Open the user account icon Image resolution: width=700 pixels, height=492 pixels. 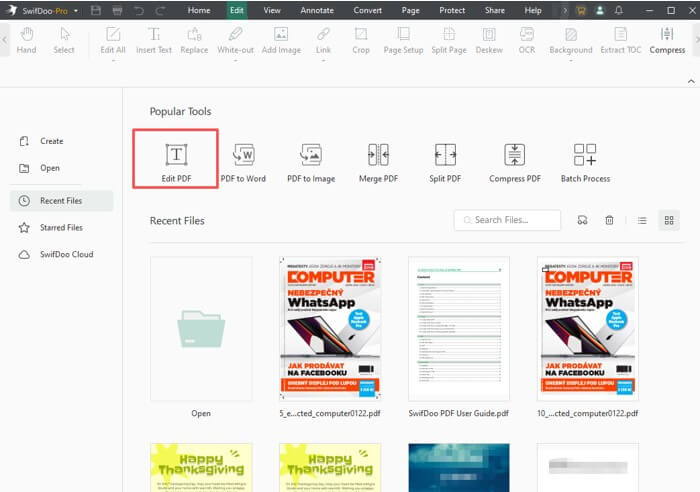click(600, 10)
